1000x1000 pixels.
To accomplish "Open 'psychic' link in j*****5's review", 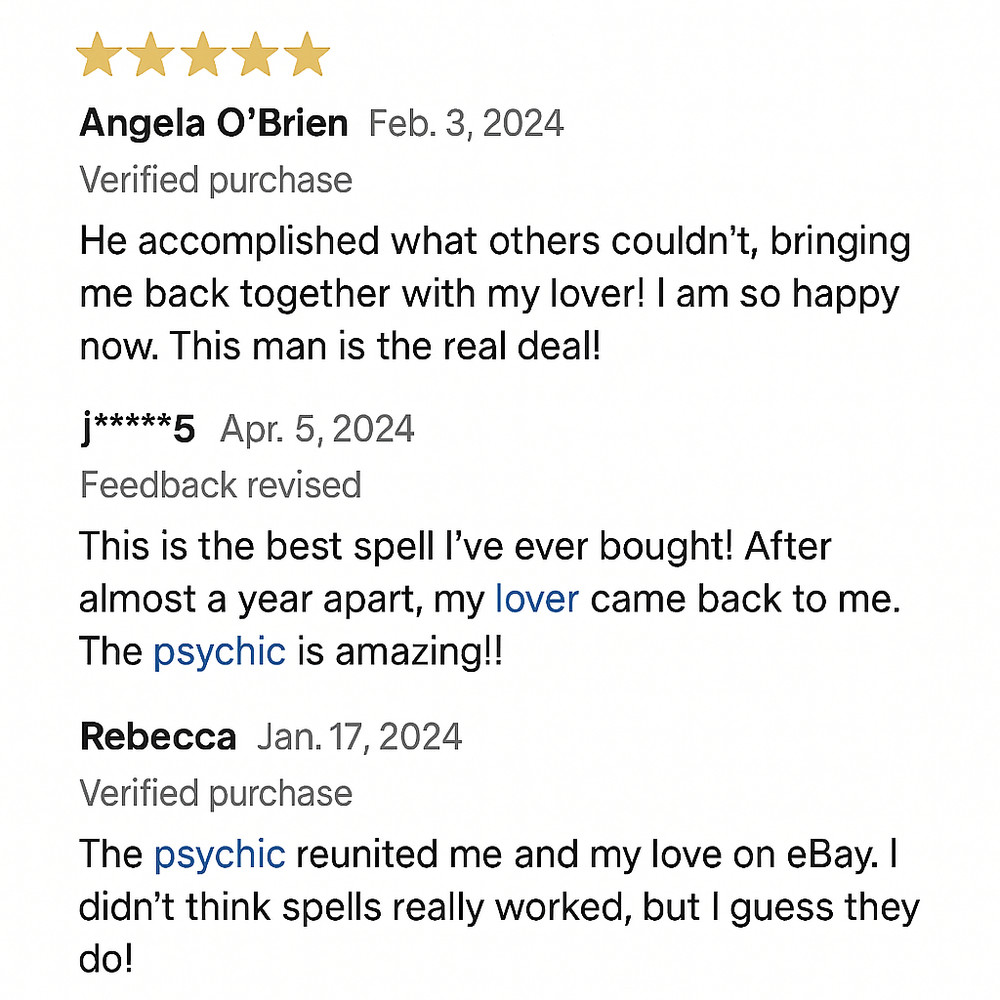I will (219, 651).
